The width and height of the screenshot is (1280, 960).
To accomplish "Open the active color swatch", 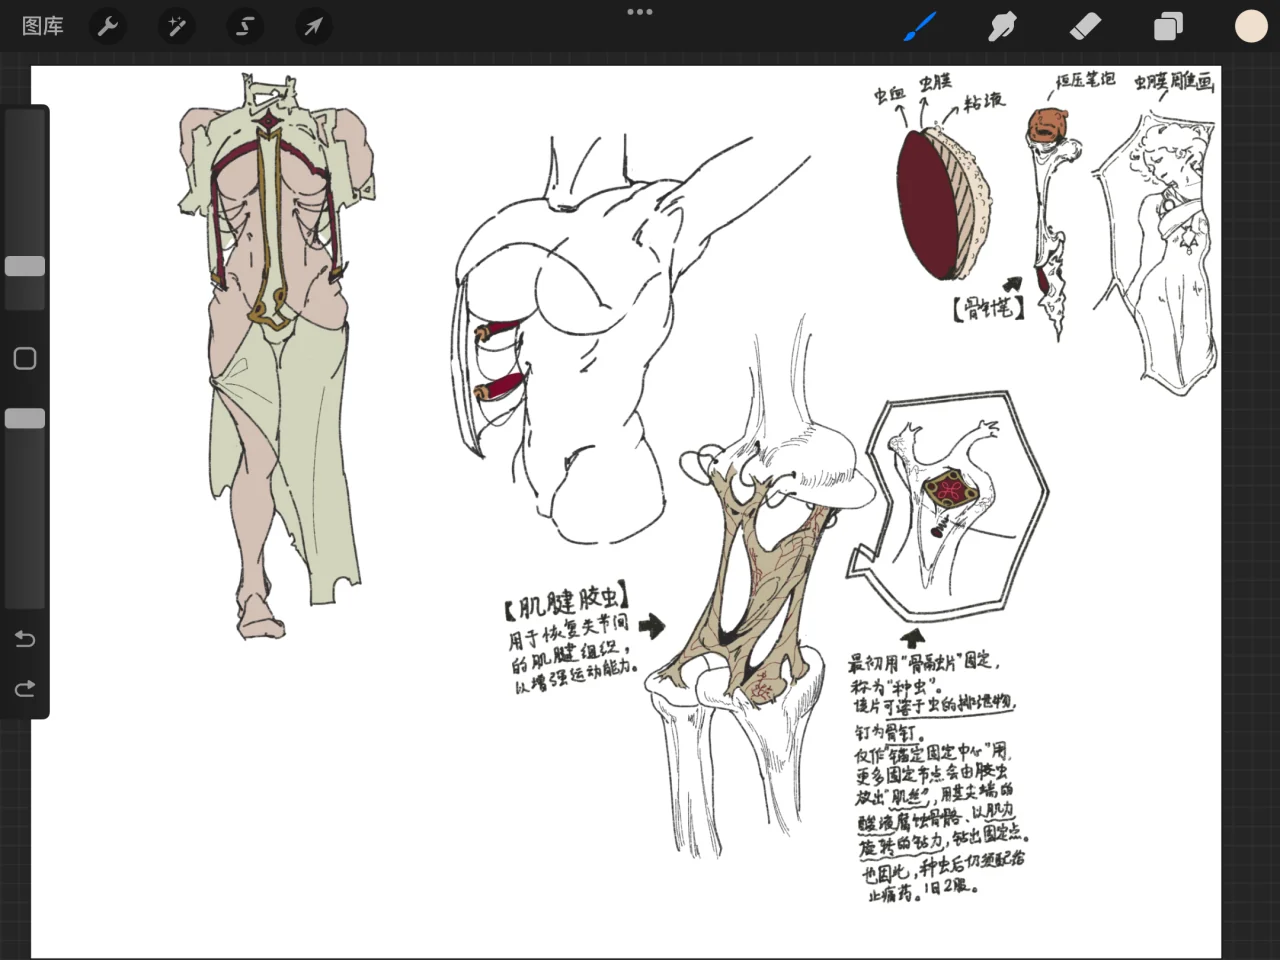I will (x=1251, y=26).
